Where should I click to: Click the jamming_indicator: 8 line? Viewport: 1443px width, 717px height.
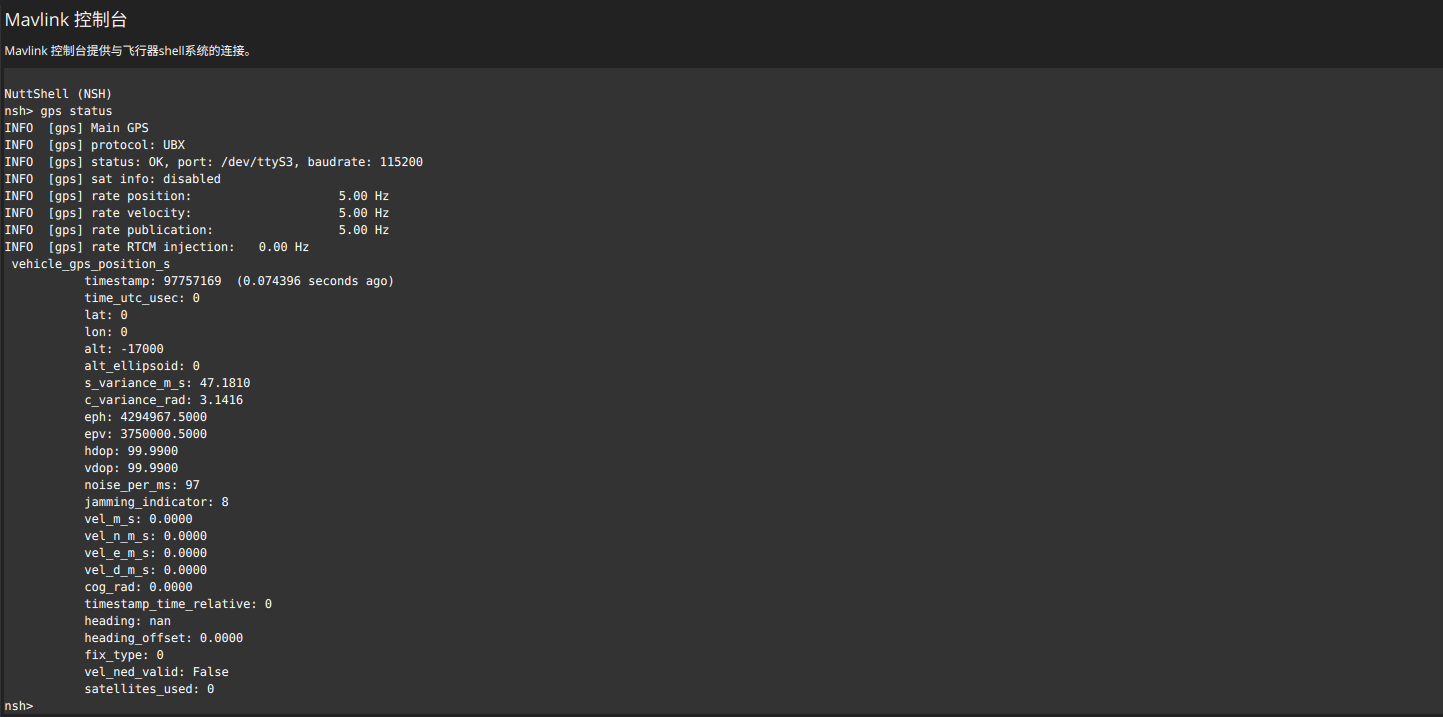156,502
